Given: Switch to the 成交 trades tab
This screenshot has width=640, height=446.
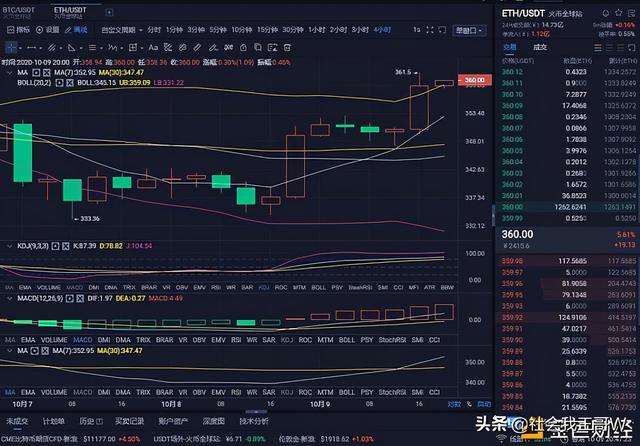Looking at the screenshot, I should point(540,47).
